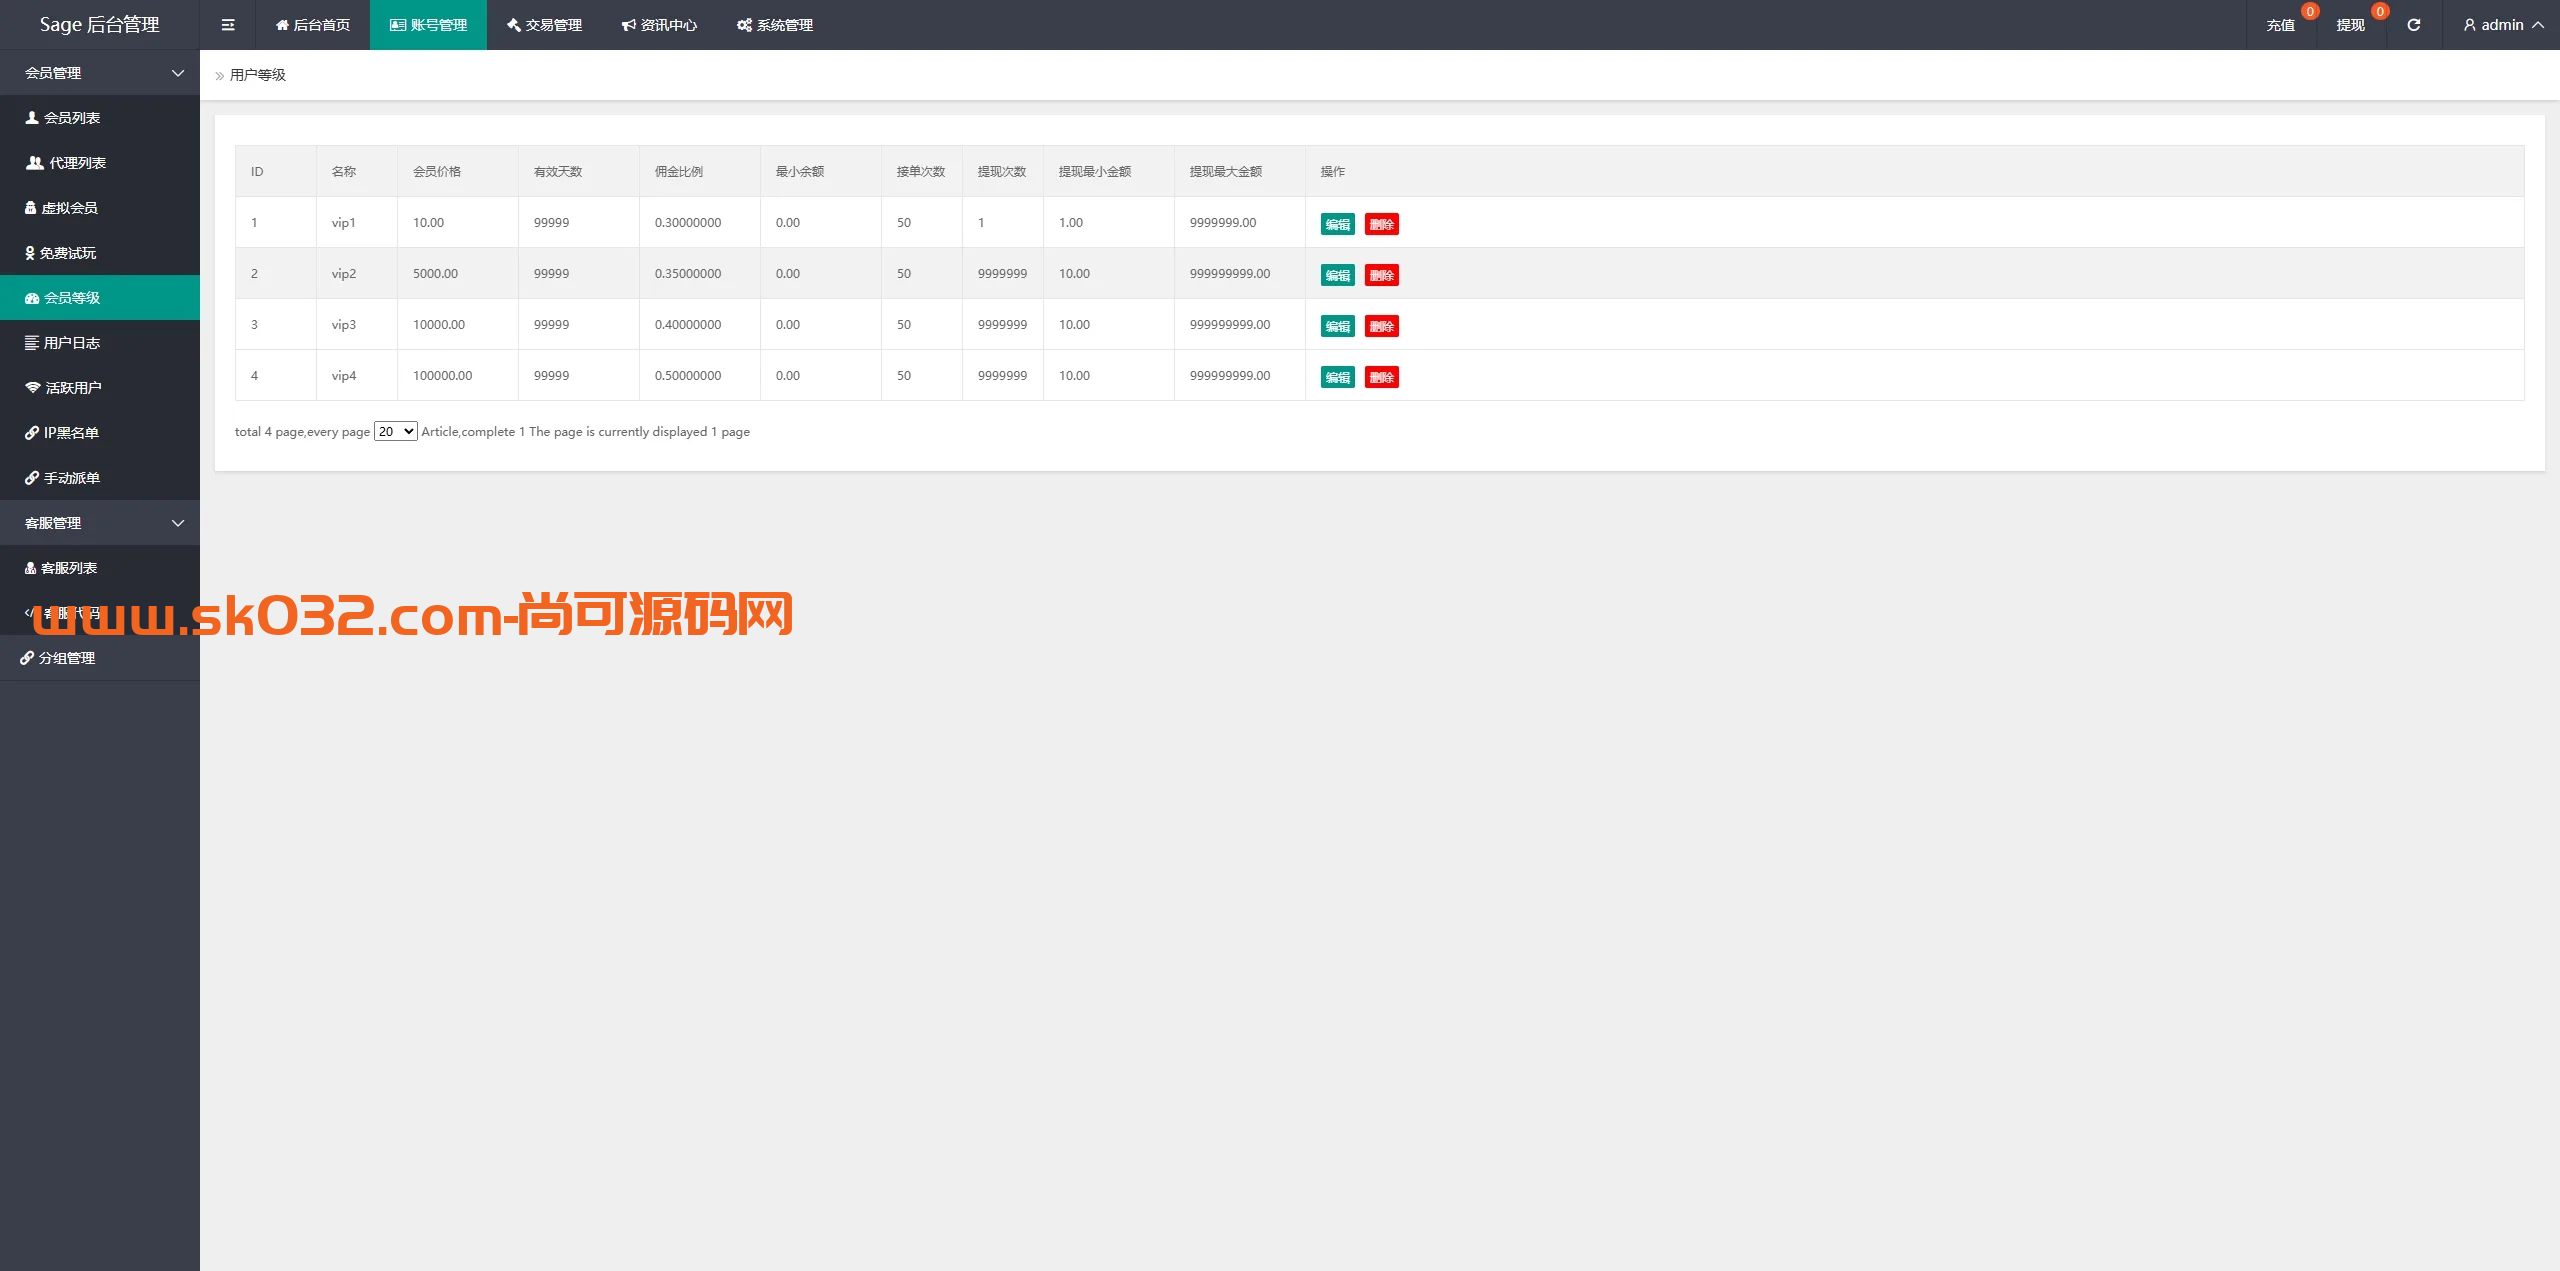
Task: Open 手动派单 sidebar item
Action: [71, 478]
